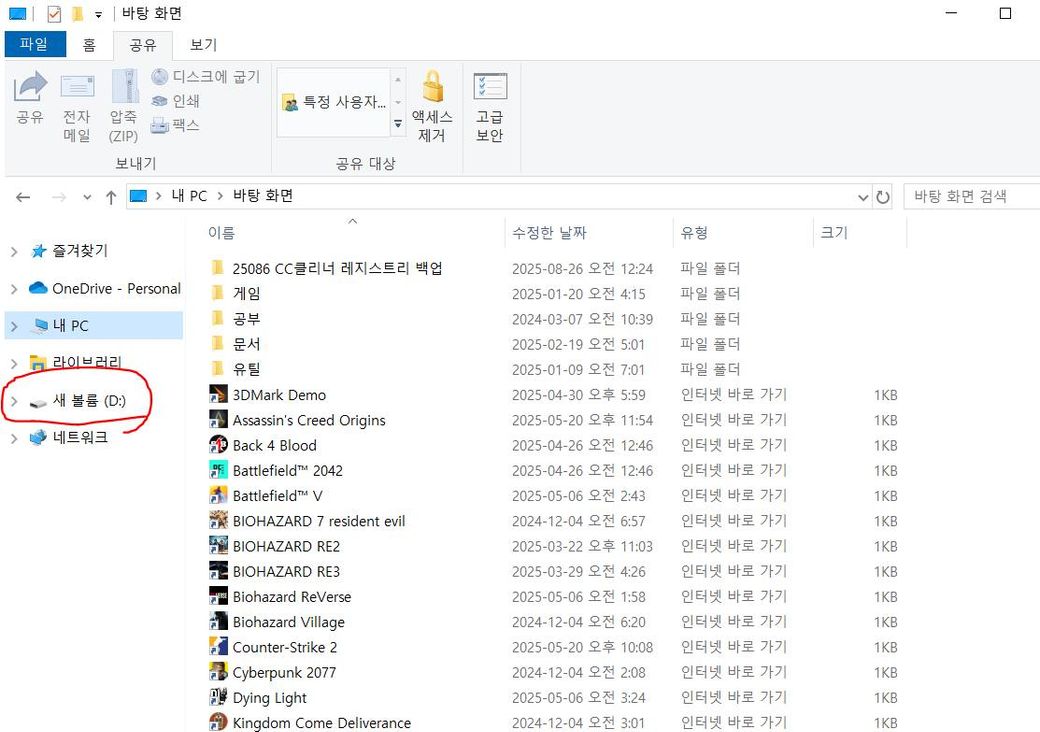Click the 전자 메일 envelope icon
Image resolution: width=1040 pixels, height=732 pixels.
(x=77, y=87)
